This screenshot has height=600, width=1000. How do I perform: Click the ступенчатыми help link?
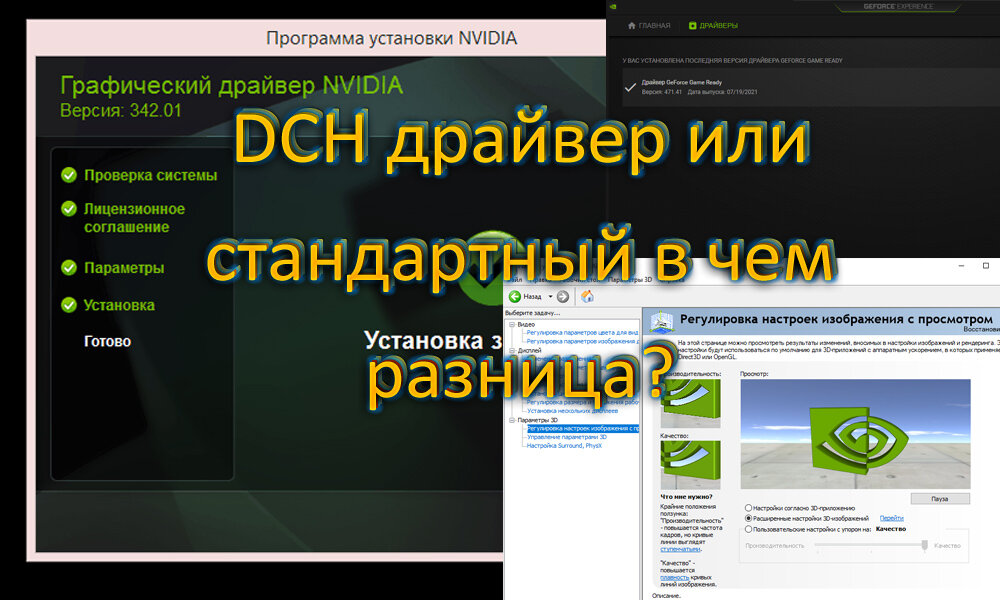tap(680, 549)
